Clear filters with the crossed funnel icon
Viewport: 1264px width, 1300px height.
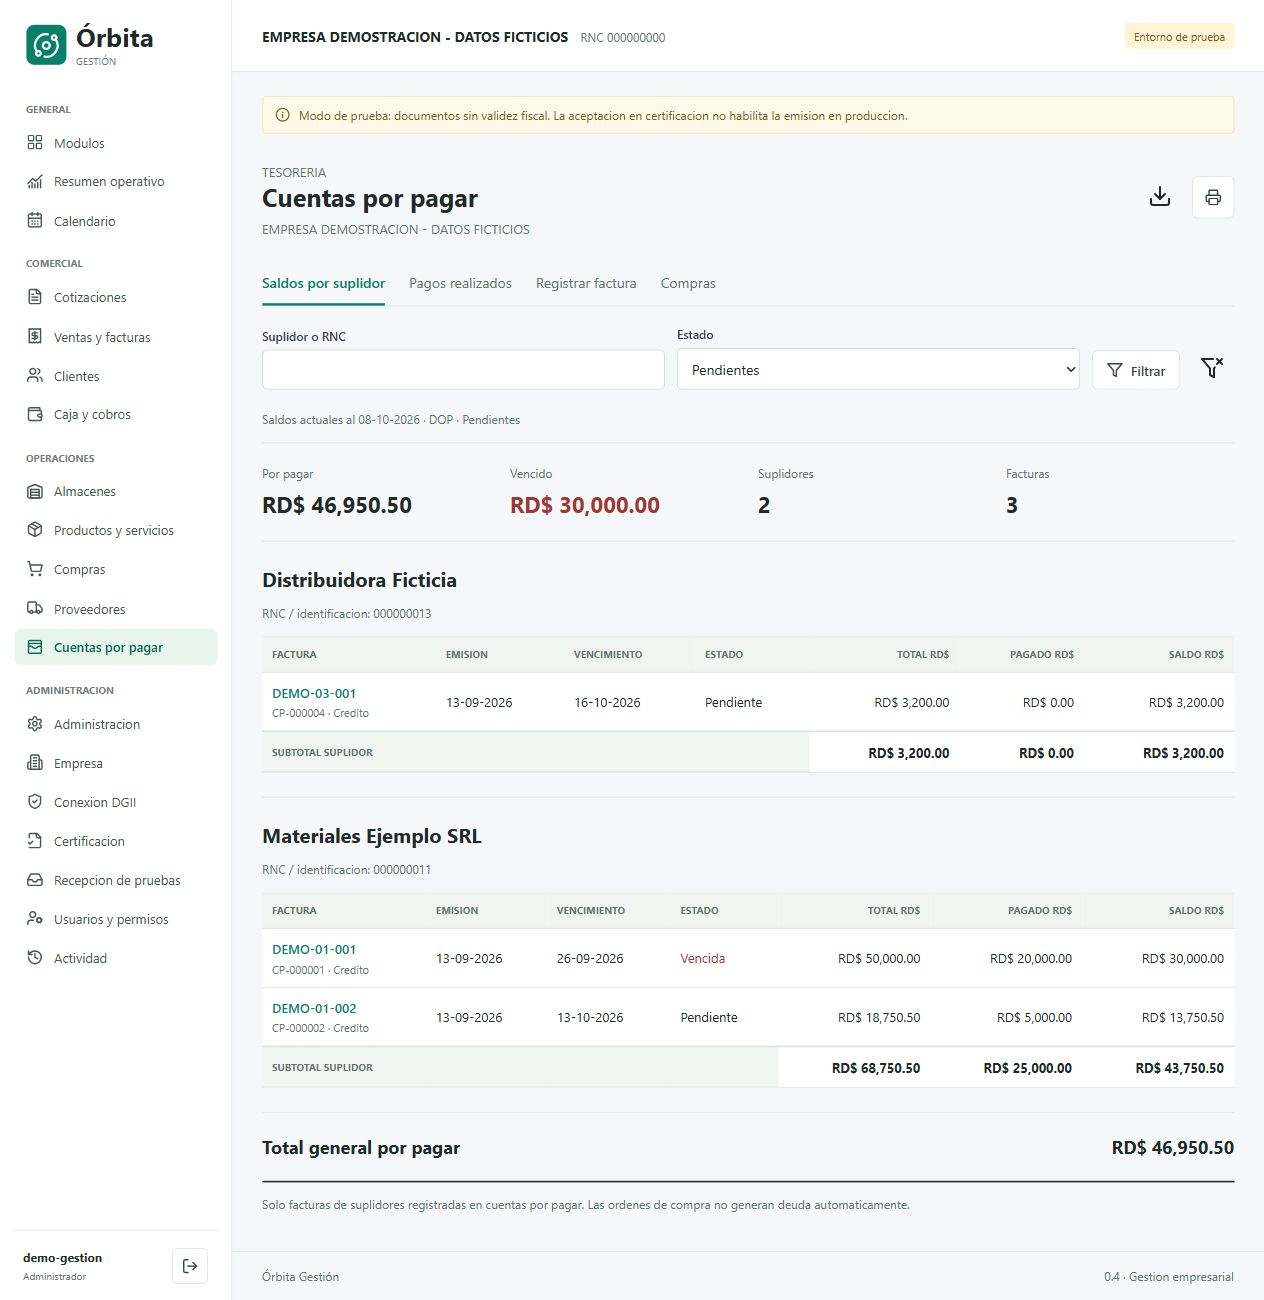(1212, 368)
